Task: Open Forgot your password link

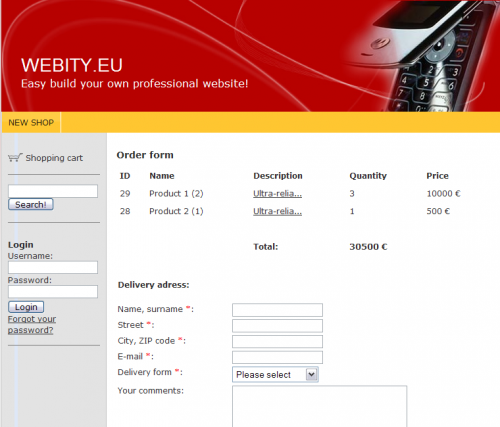Action: coord(32,324)
